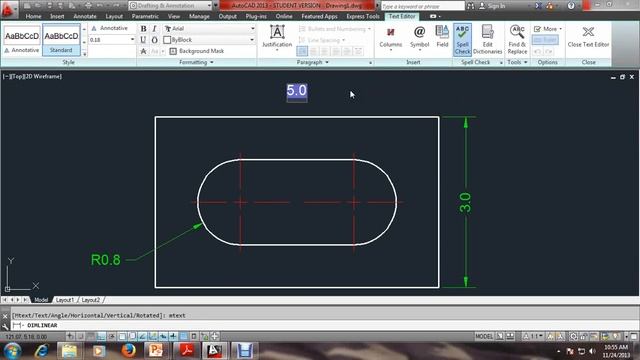Open the Background Mask dialog
This screenshot has height=360, width=640.
197,51
